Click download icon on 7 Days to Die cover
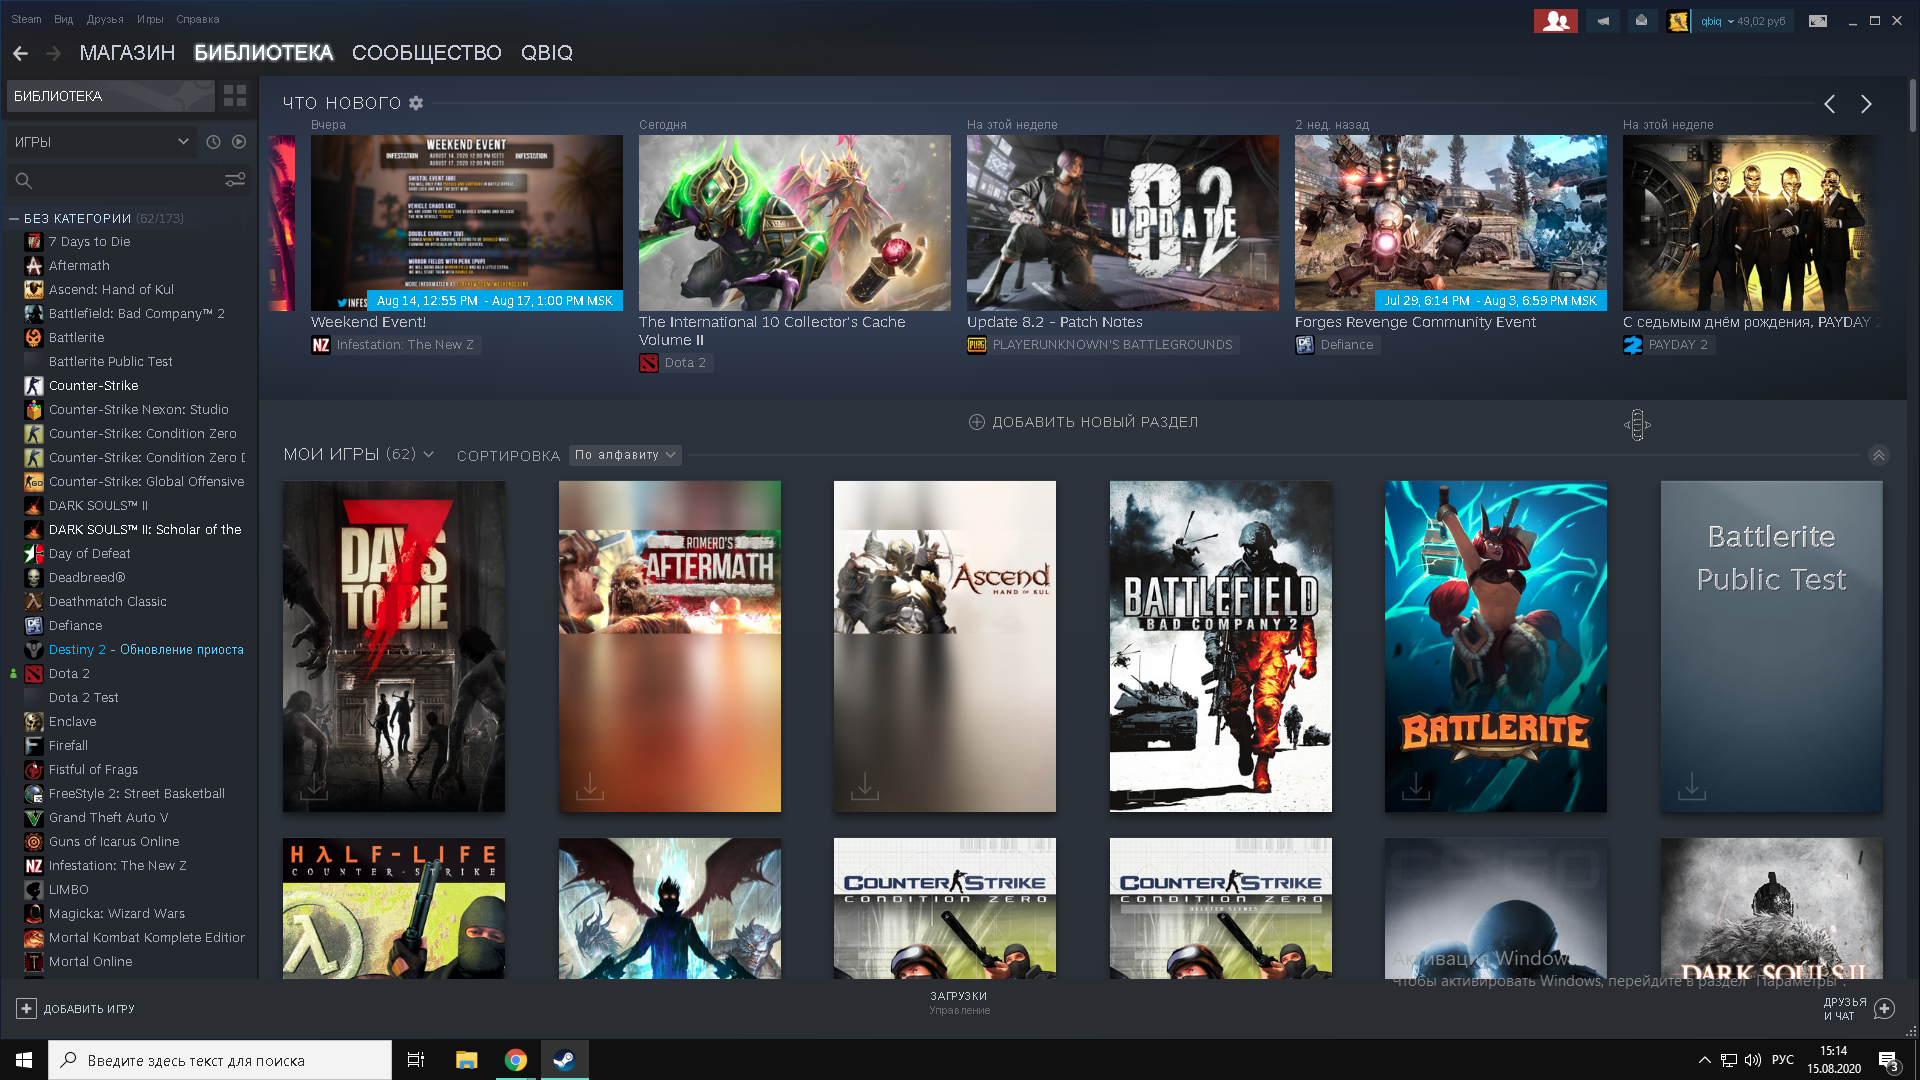The width and height of the screenshot is (1920, 1080). pyautogui.click(x=314, y=786)
